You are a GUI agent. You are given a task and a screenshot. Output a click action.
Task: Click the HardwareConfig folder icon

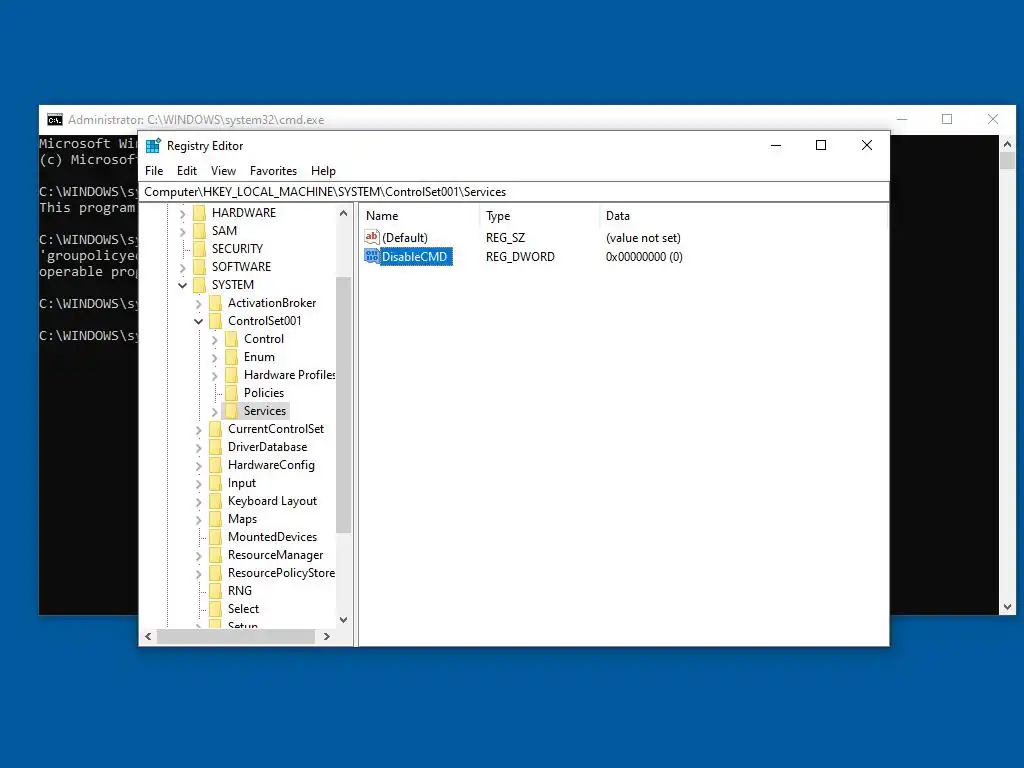coord(216,464)
